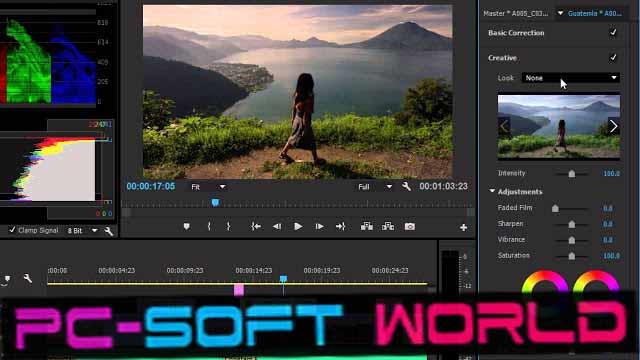Click shadow tint color wheel

tap(545, 282)
